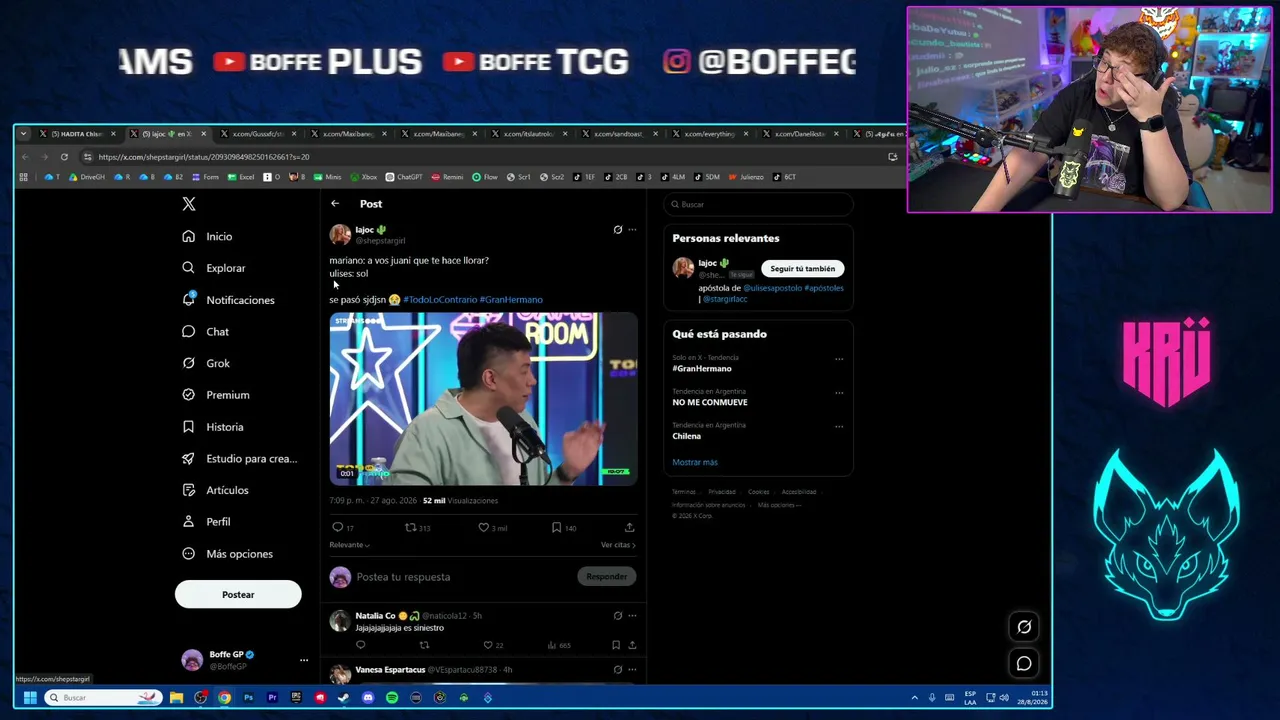Switch to the HADITA Chisa browser tab
The height and width of the screenshot is (720, 1280).
[x=75, y=134]
